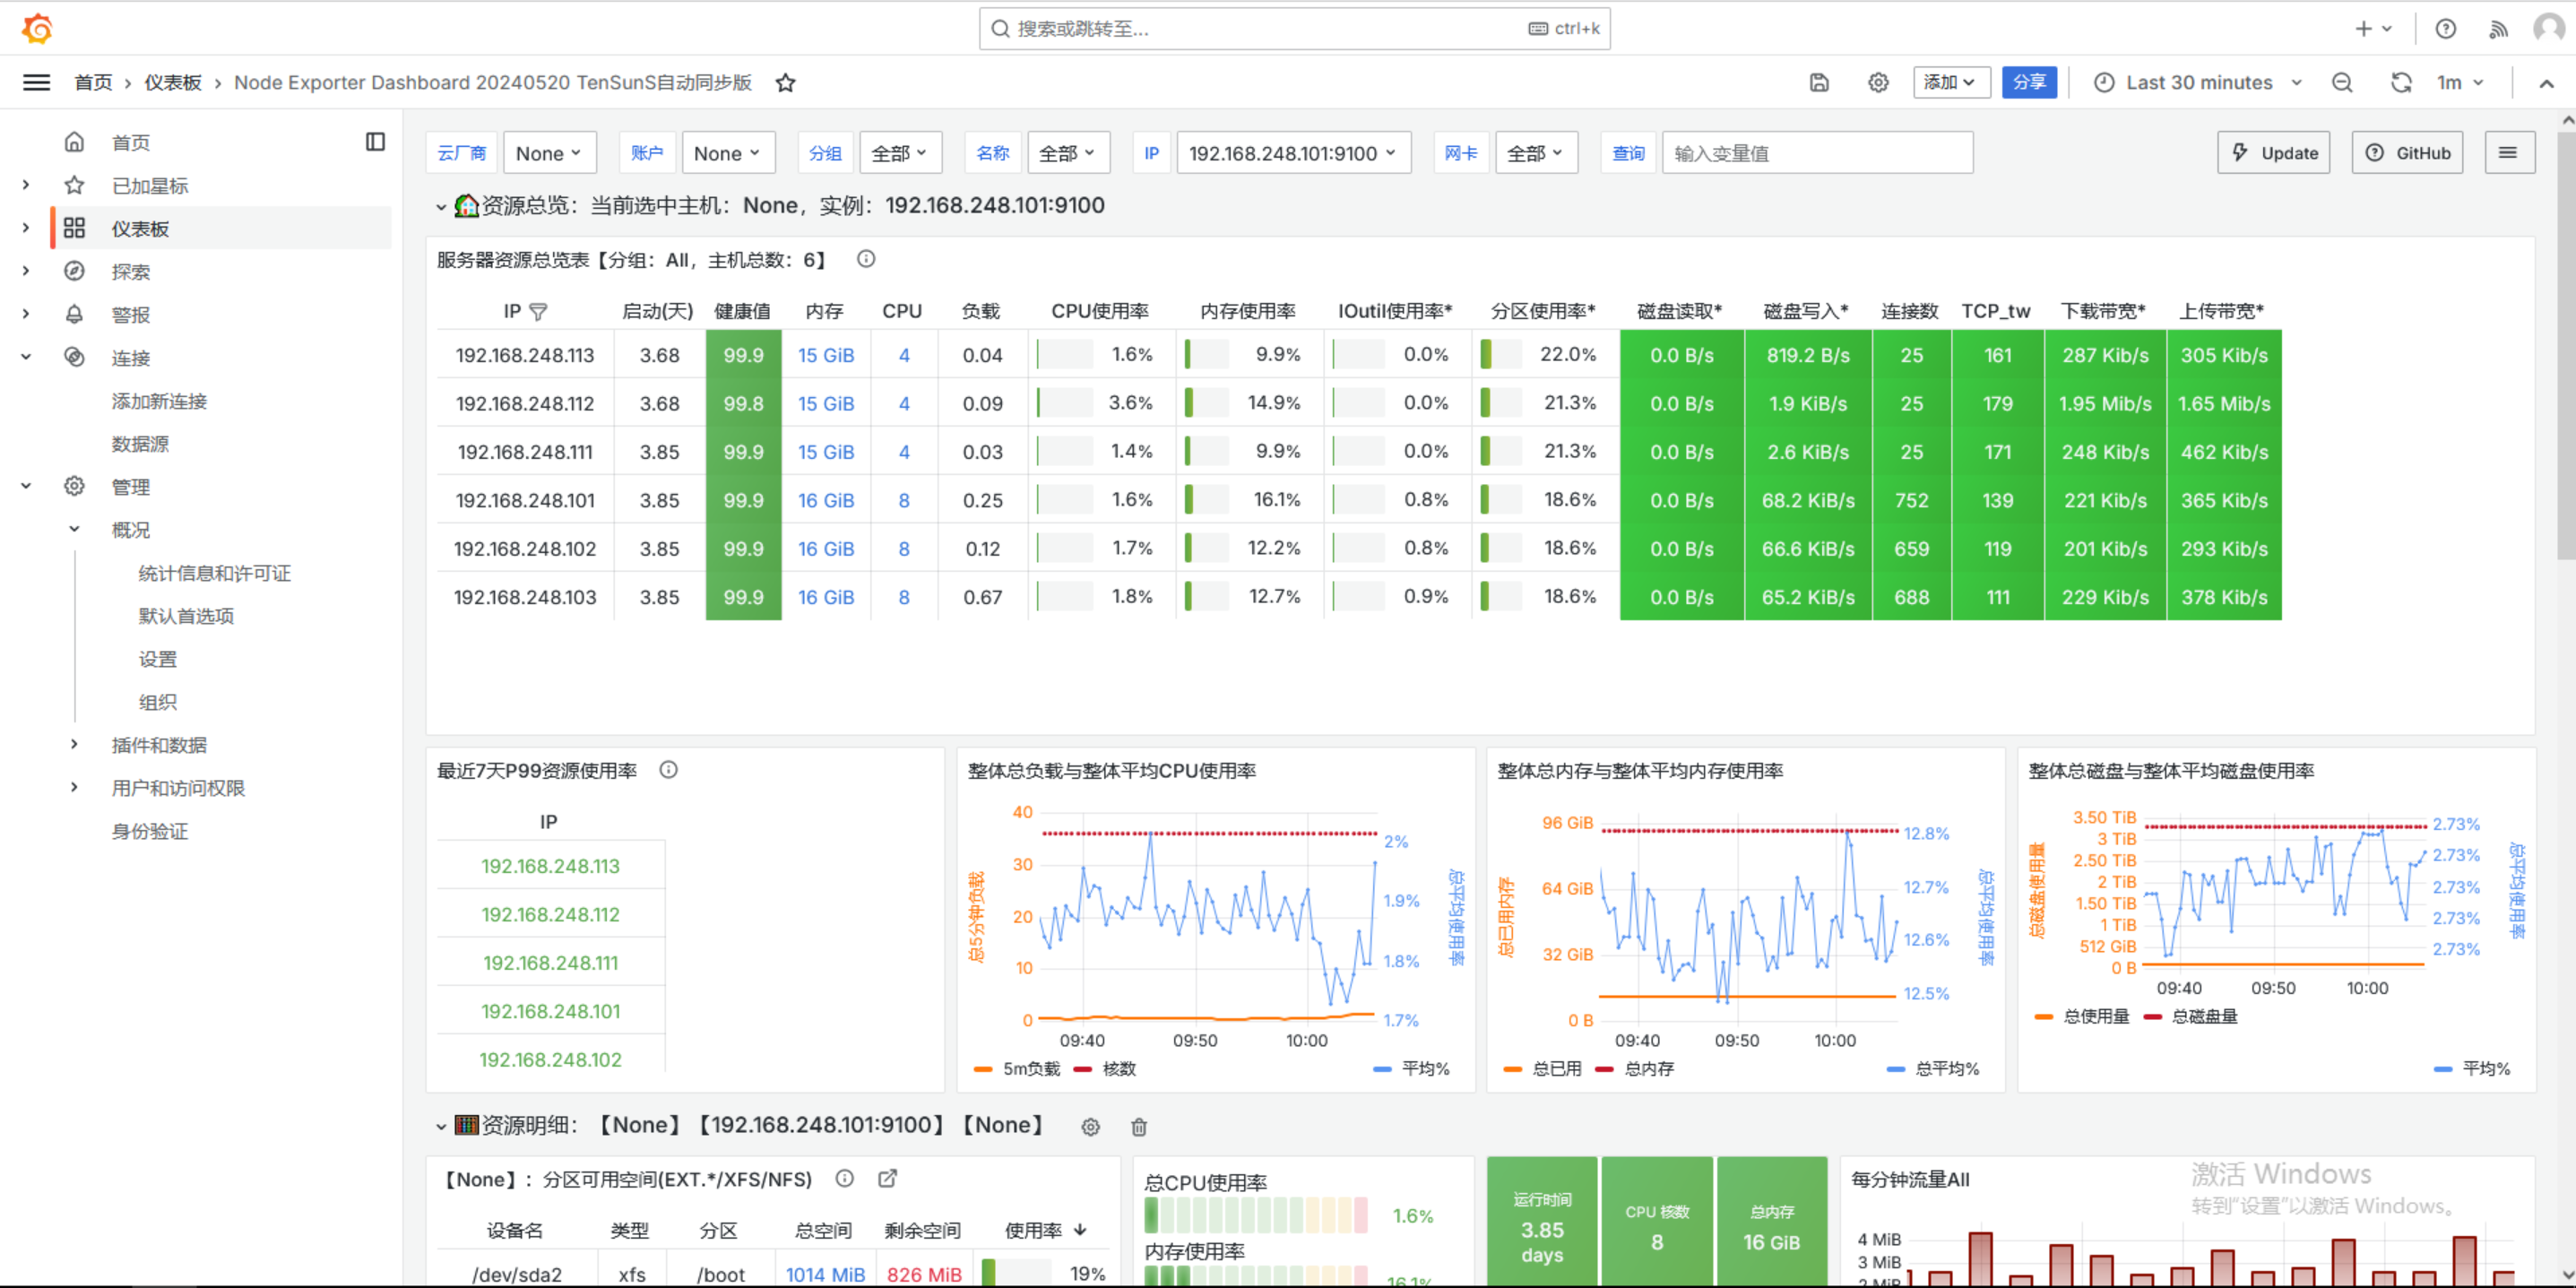Select 警报 in the sidebar menu

(x=130, y=315)
